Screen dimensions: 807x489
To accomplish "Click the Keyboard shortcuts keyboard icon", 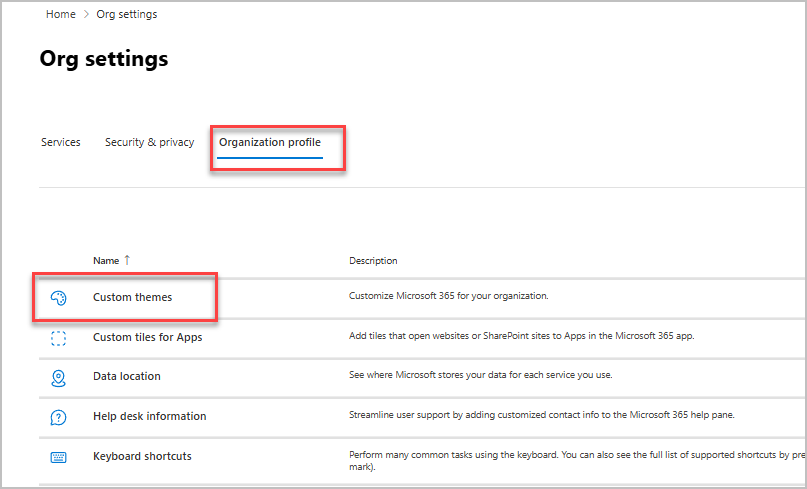I will tap(58, 457).
